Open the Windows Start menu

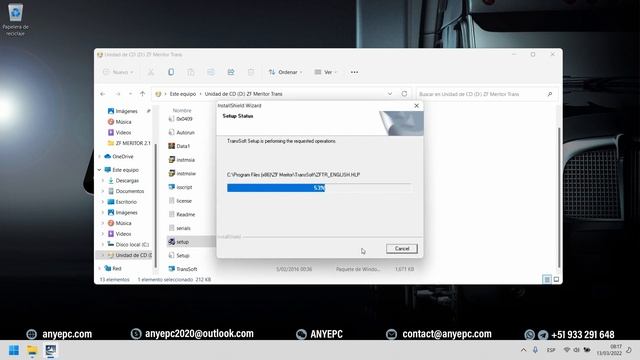(14, 350)
